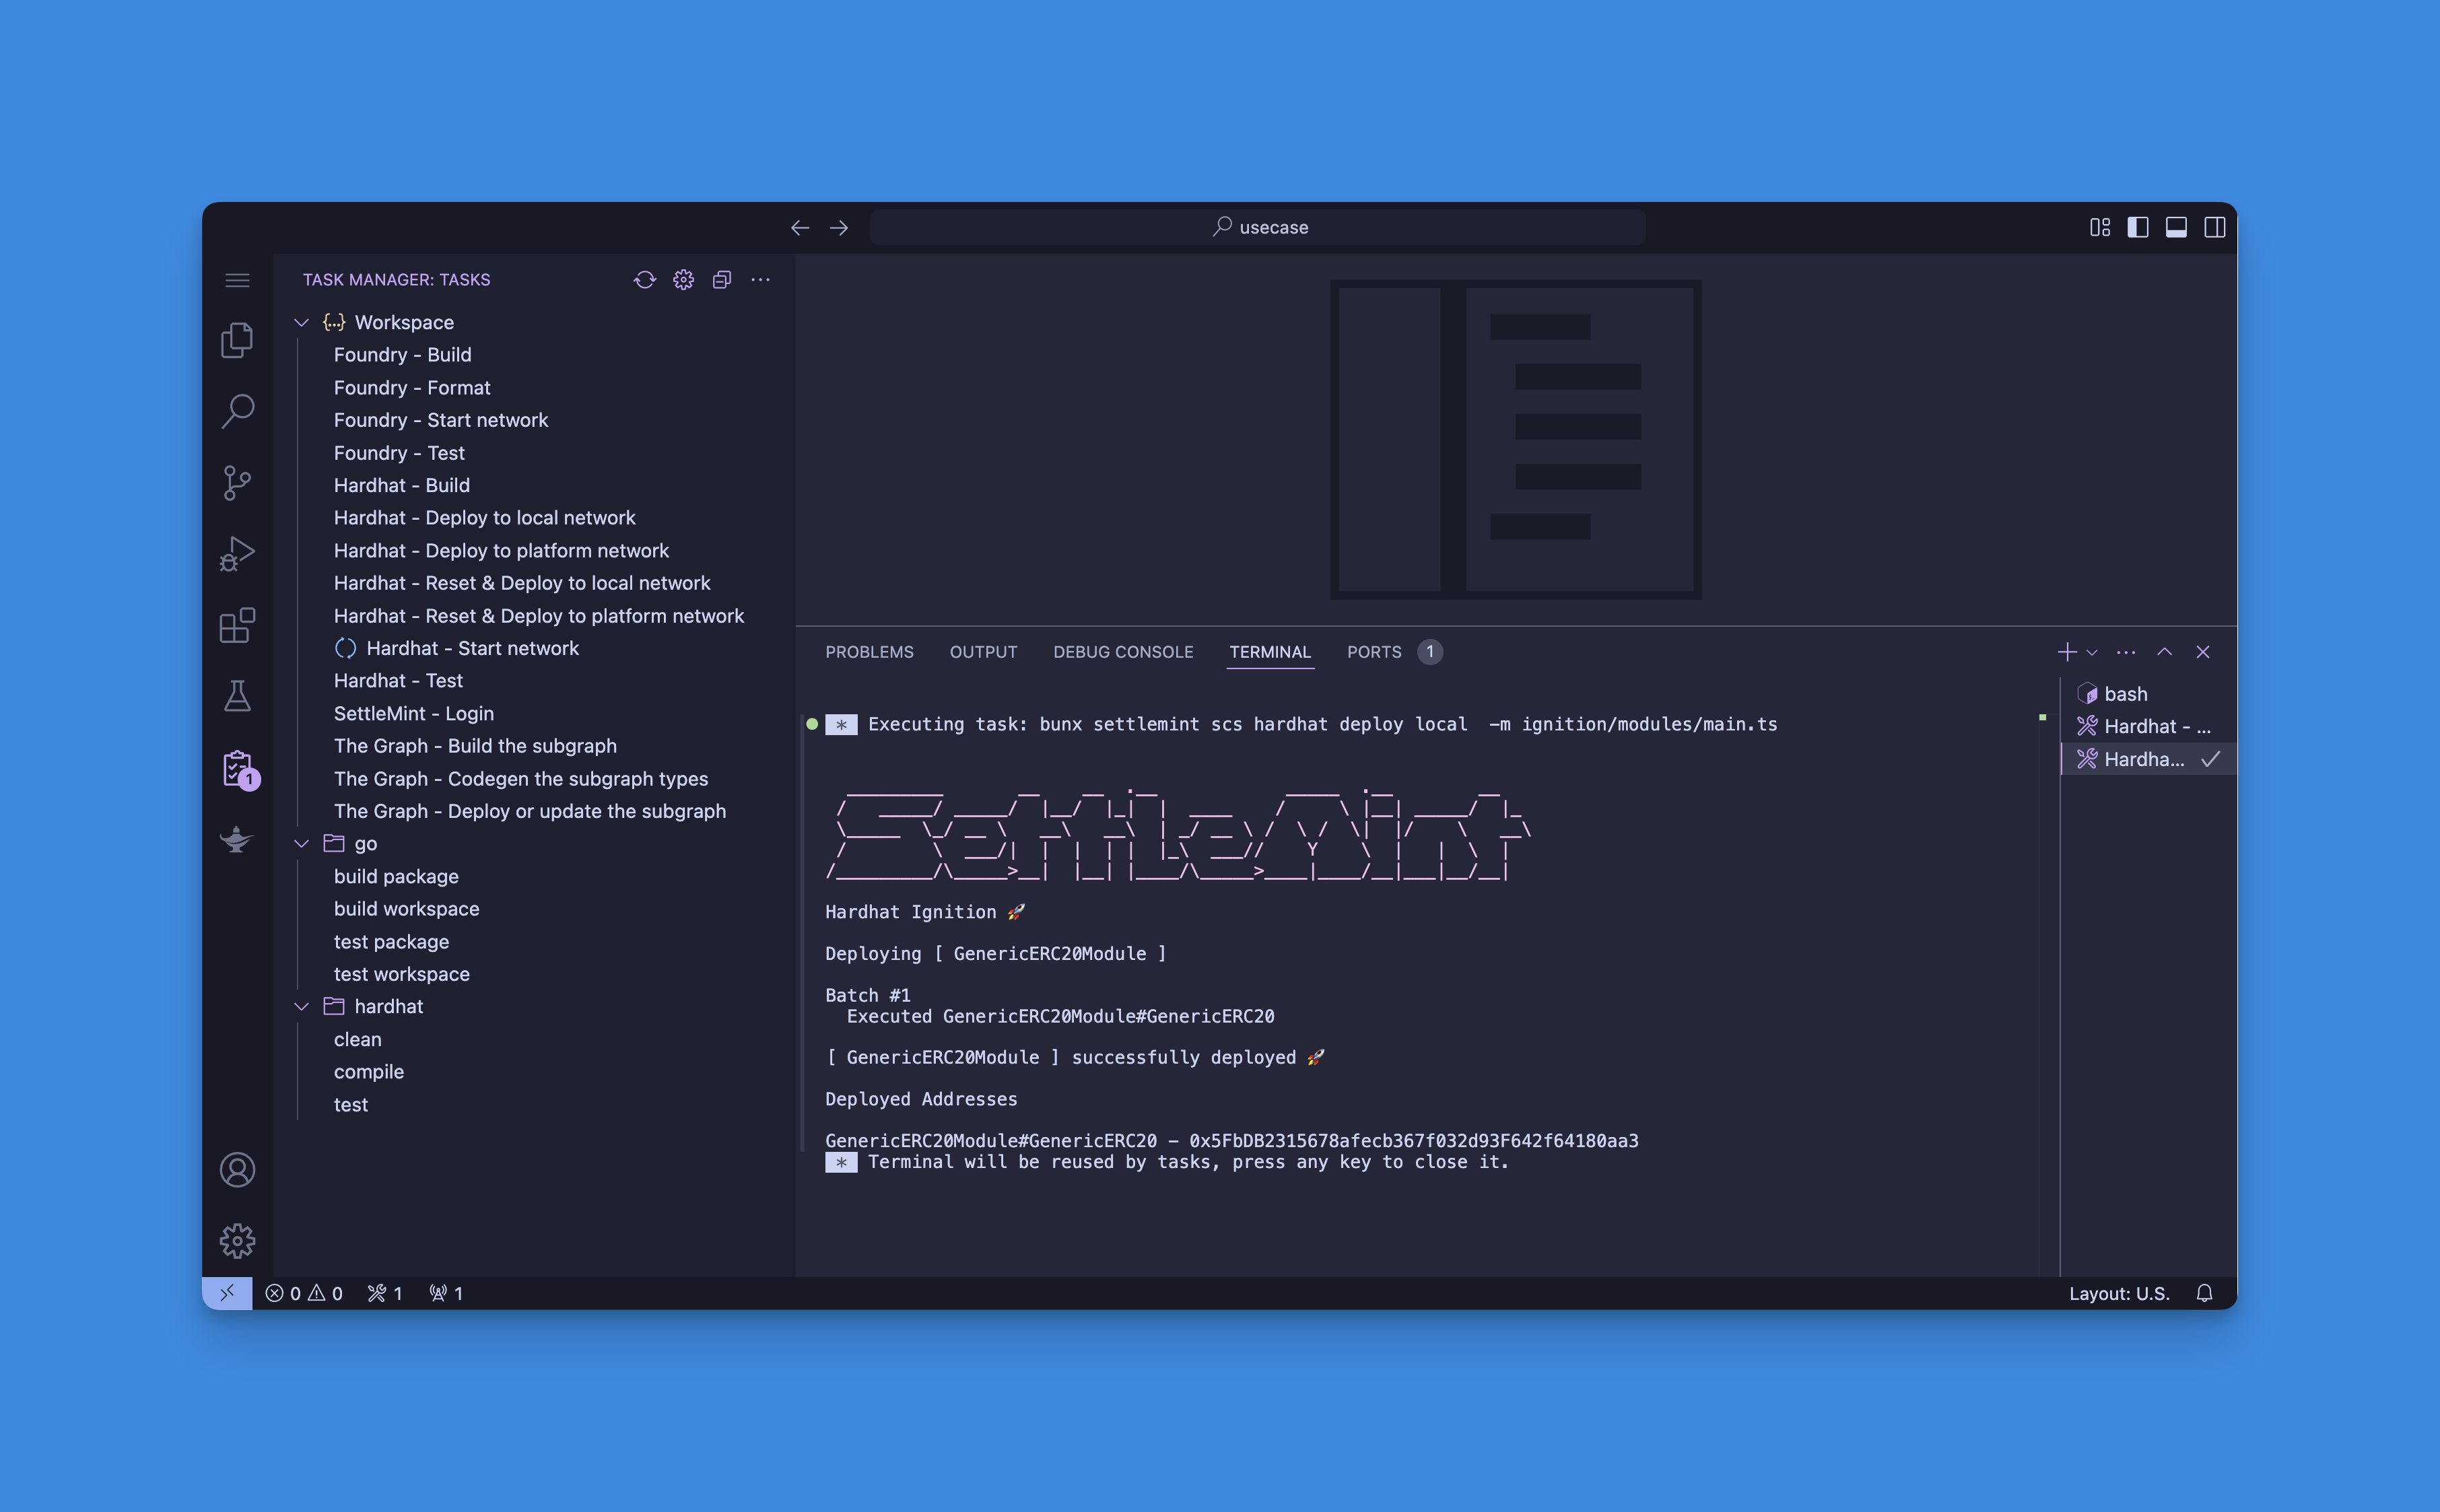Select the 'Hardha...' terminal with checkmark
This screenshot has height=1512, width=2440.
(x=2149, y=760)
